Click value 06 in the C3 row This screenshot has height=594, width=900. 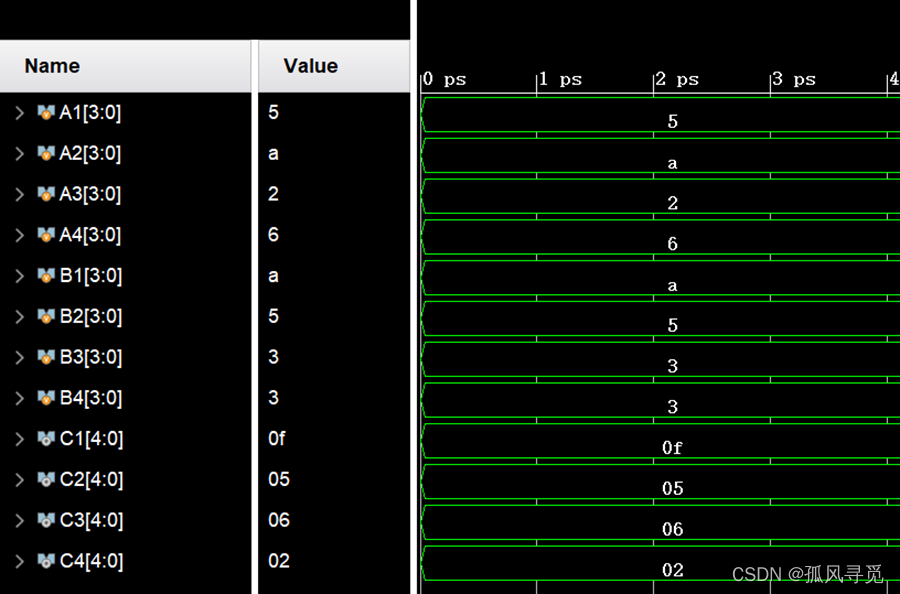pyautogui.click(x=279, y=520)
